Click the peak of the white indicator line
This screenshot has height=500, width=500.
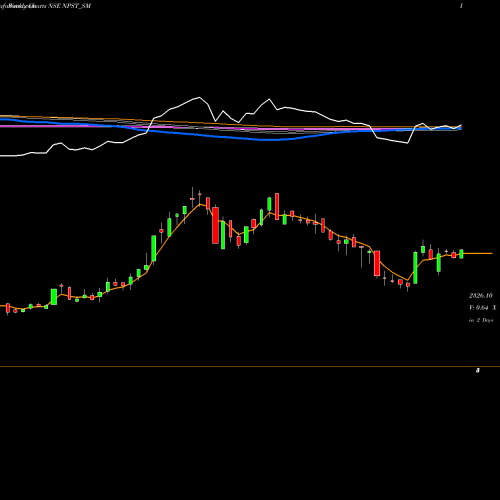pos(199,97)
